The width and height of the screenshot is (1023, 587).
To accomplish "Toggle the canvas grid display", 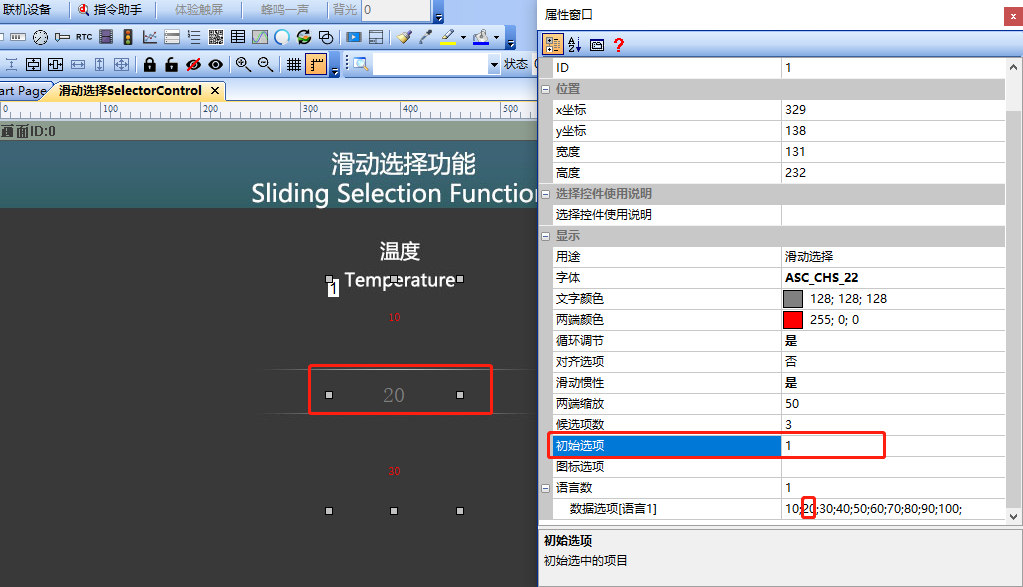I will [294, 64].
